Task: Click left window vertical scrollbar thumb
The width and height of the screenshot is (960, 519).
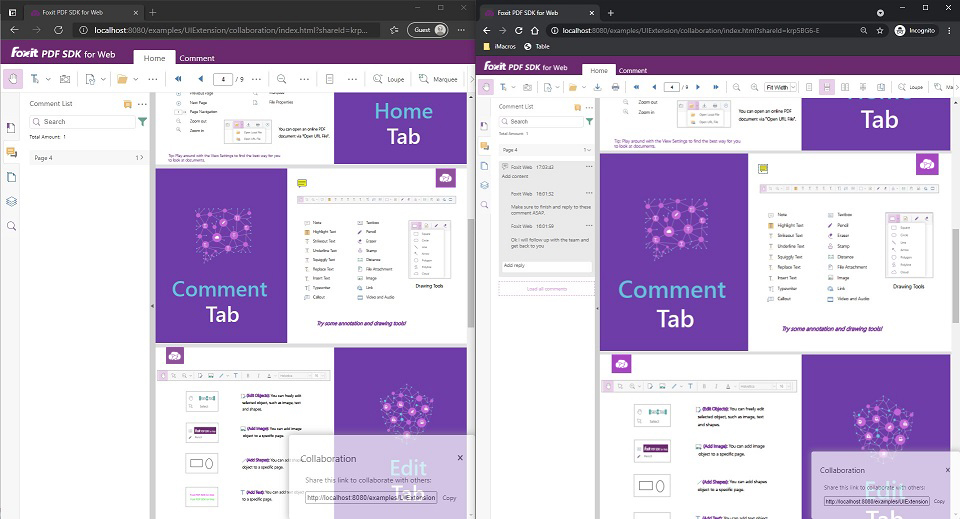Action: tap(471, 273)
